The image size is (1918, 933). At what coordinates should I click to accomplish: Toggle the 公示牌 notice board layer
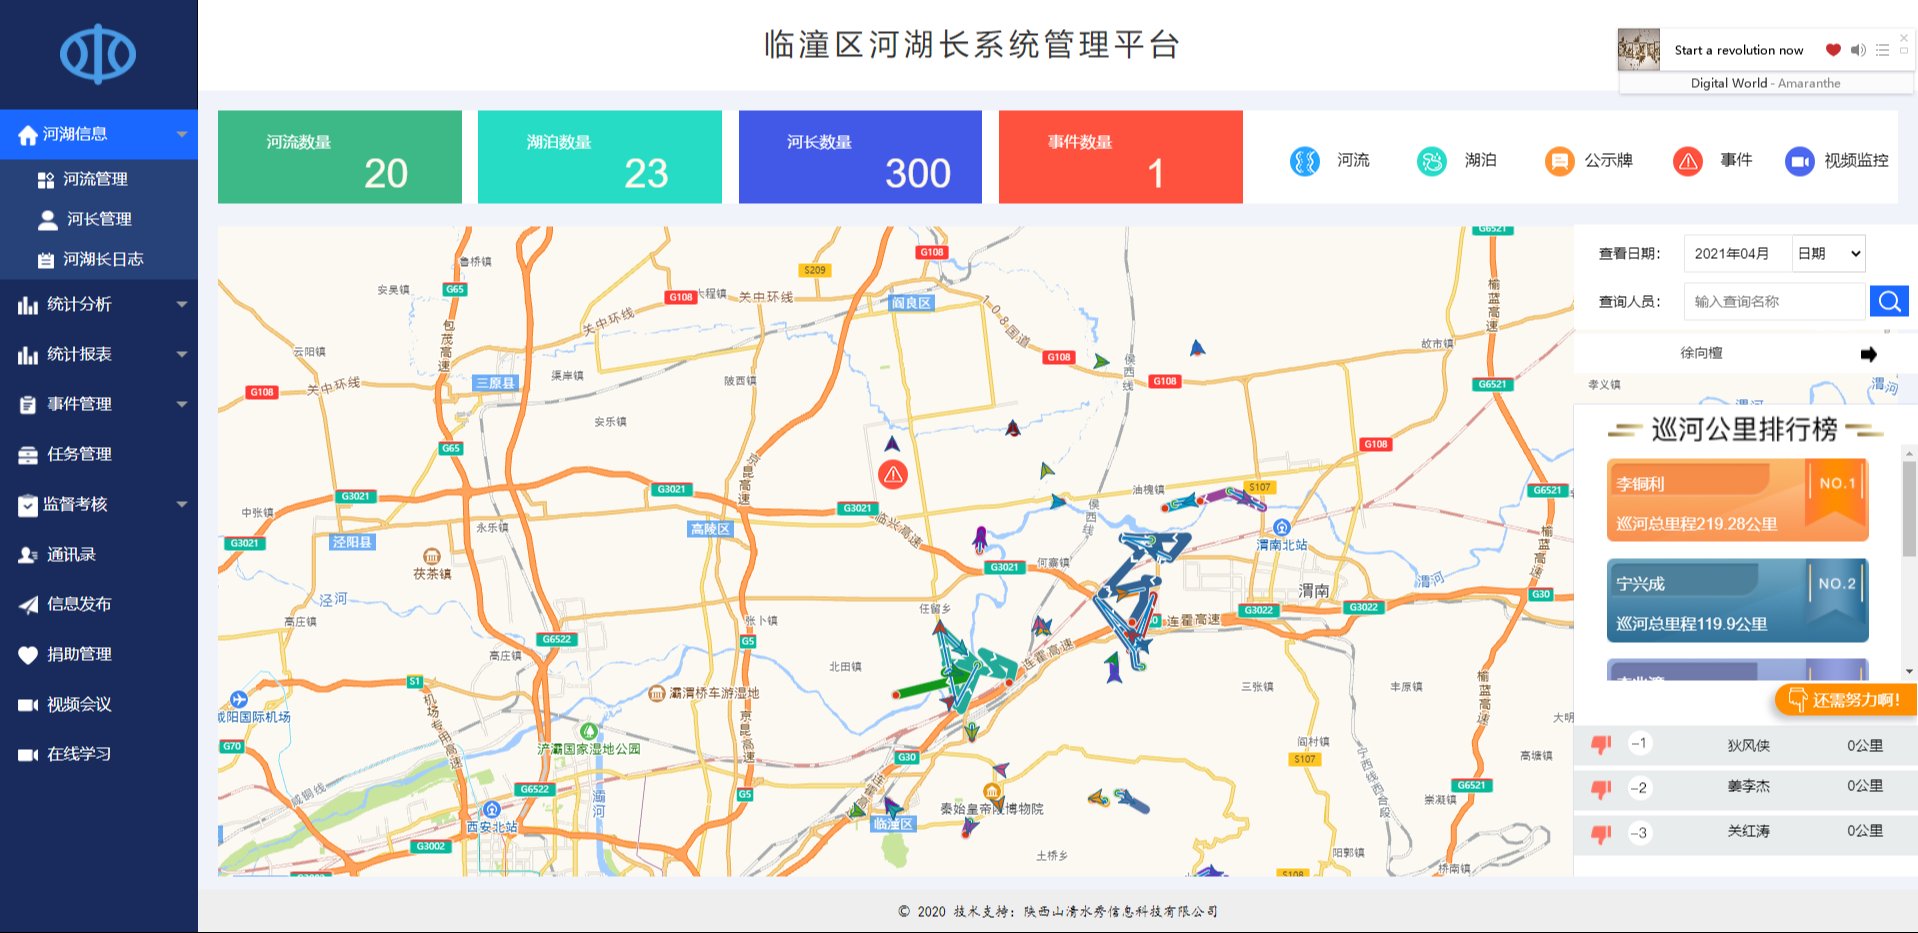pyautogui.click(x=1559, y=161)
